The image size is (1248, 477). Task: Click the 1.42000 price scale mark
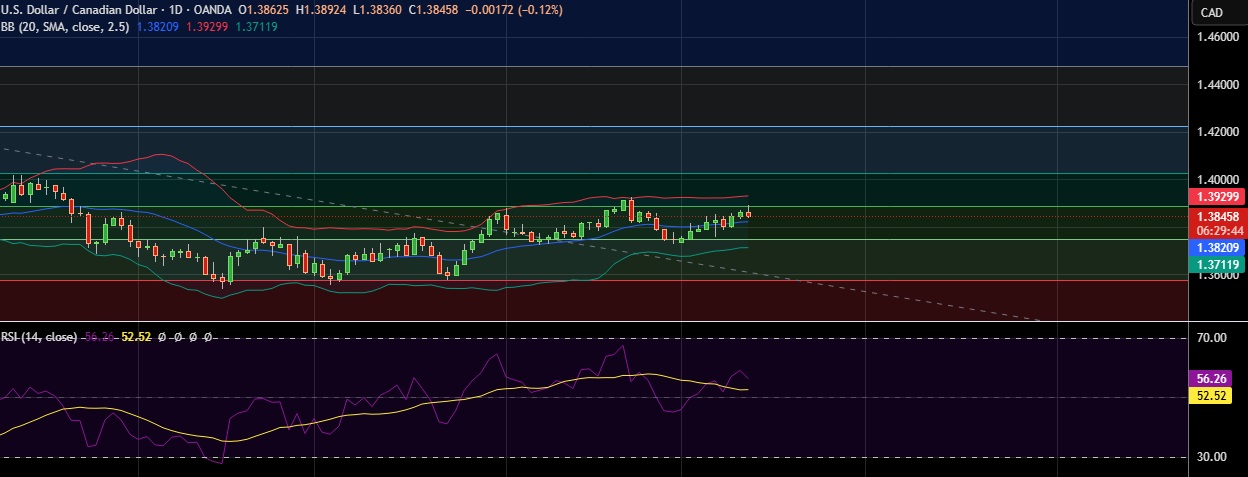1218,132
